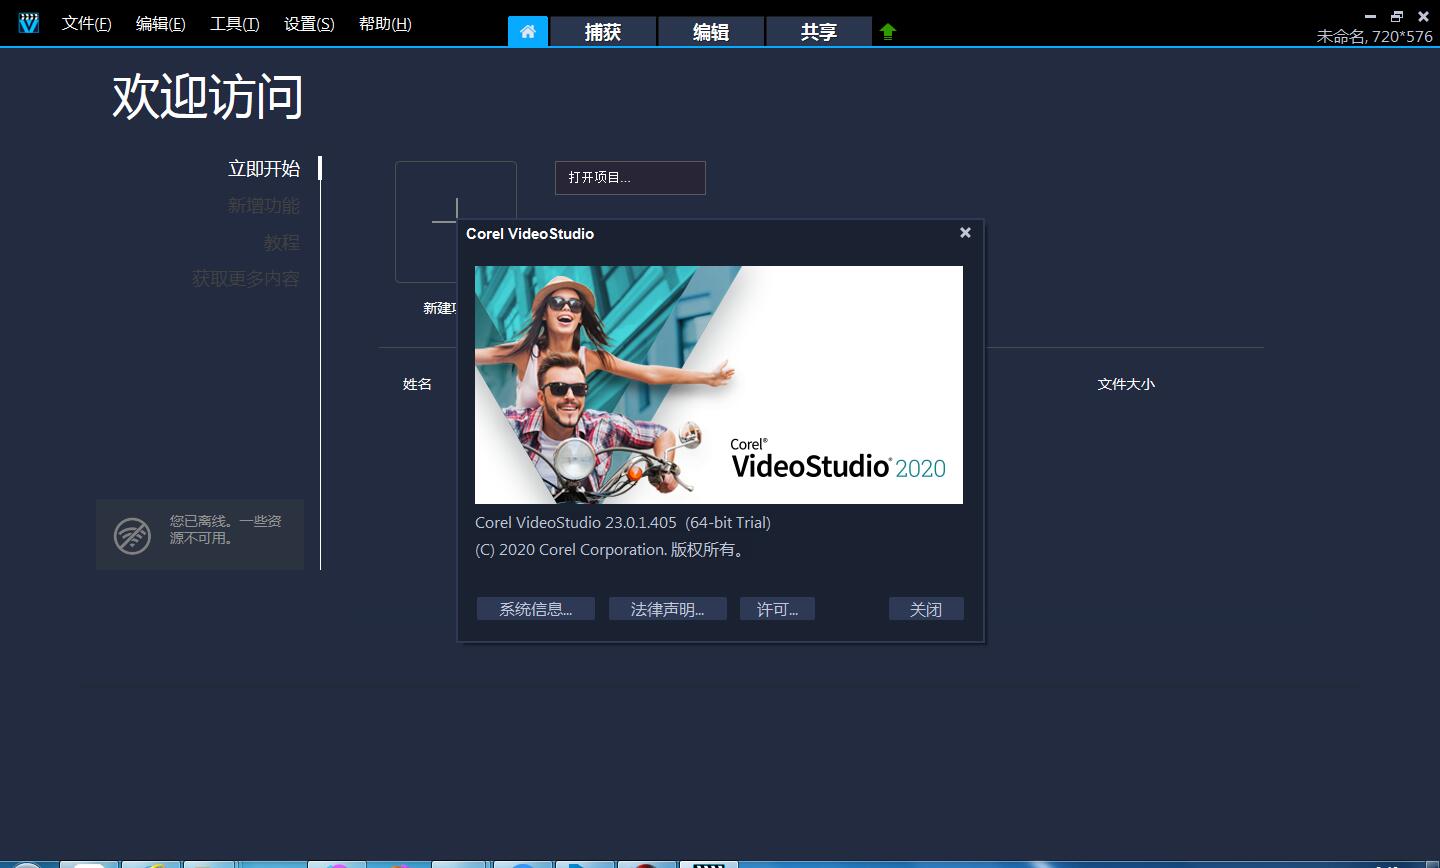Select 立即开始 in the welcome sidebar
Image resolution: width=1440 pixels, height=868 pixels.
pos(264,168)
